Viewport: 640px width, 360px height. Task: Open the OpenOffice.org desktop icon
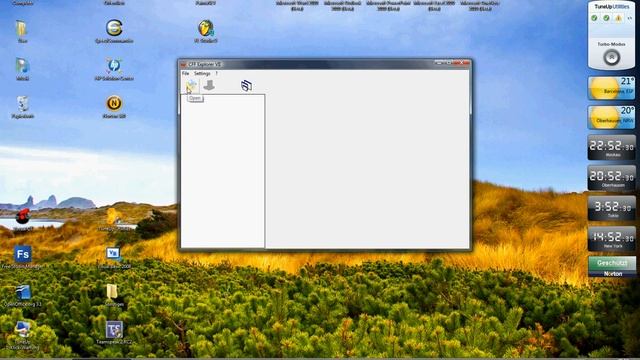pos(23,292)
